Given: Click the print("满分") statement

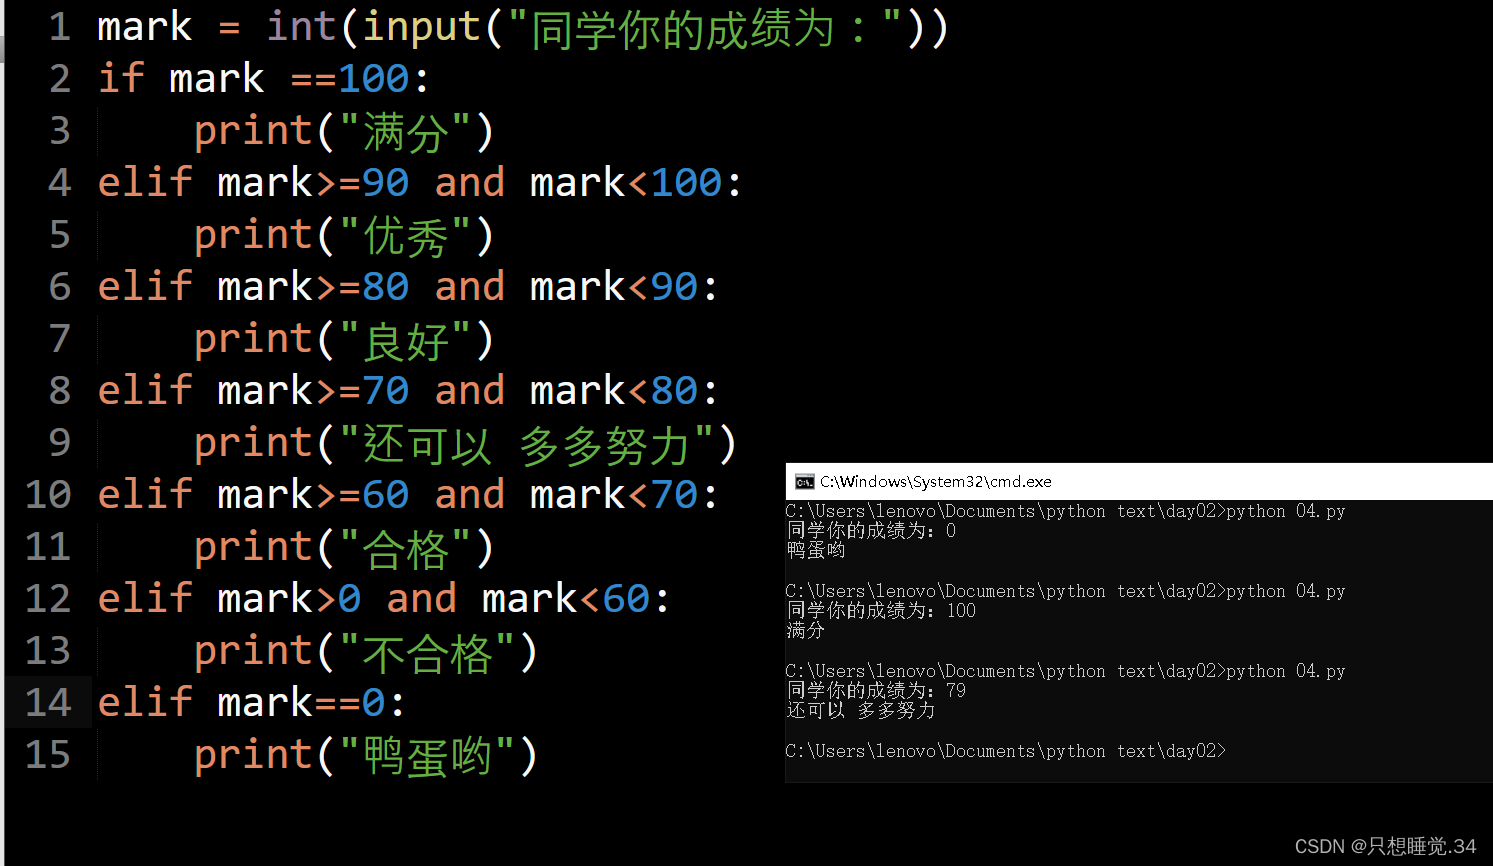Looking at the screenshot, I should point(344,132).
